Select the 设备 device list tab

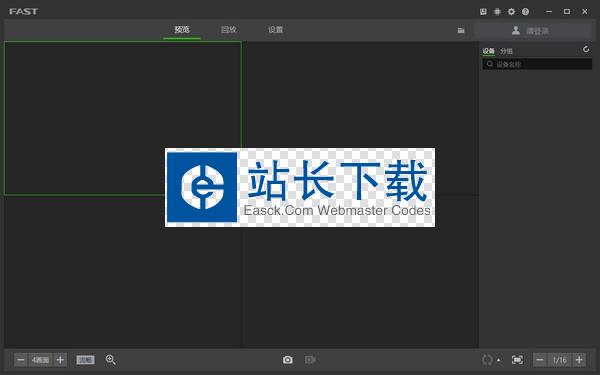(488, 51)
